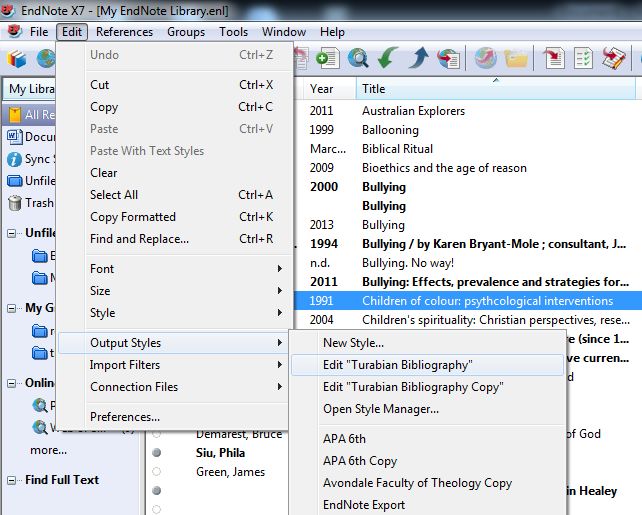This screenshot has height=515, width=642.
Task: Choose New Style from Output Styles
Action: 428,343
